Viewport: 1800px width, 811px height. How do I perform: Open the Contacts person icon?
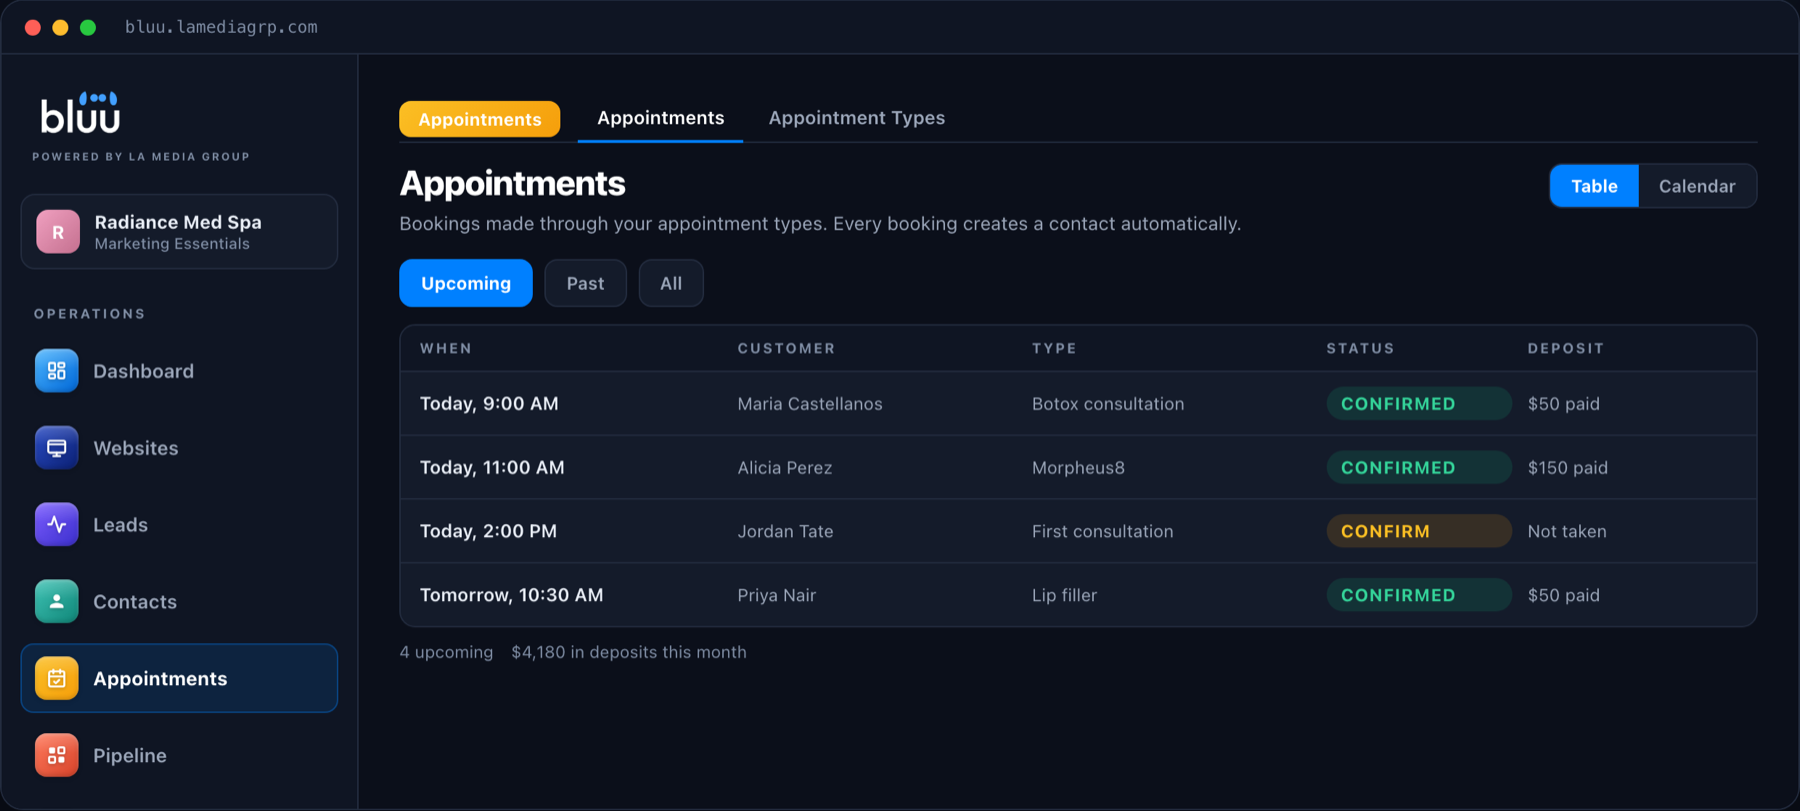(x=57, y=602)
